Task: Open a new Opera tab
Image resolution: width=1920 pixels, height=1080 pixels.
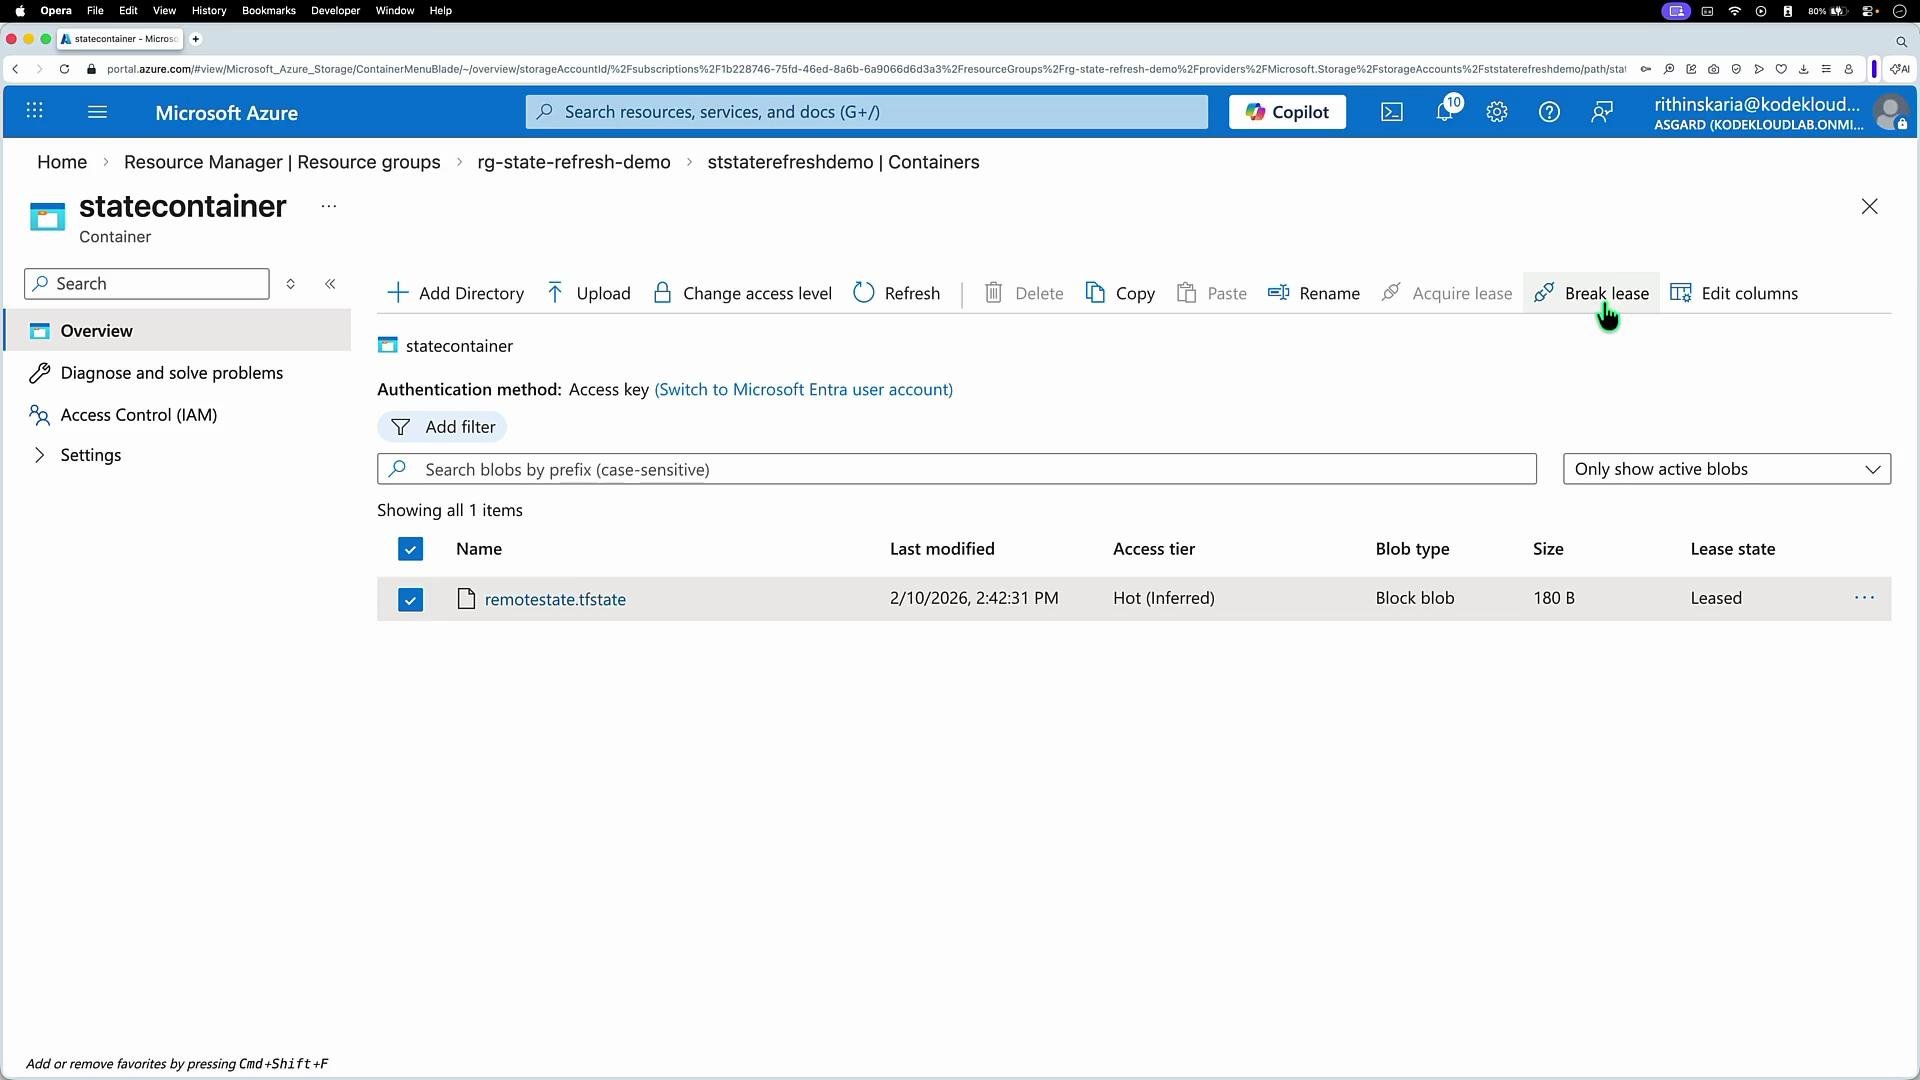Action: [196, 39]
